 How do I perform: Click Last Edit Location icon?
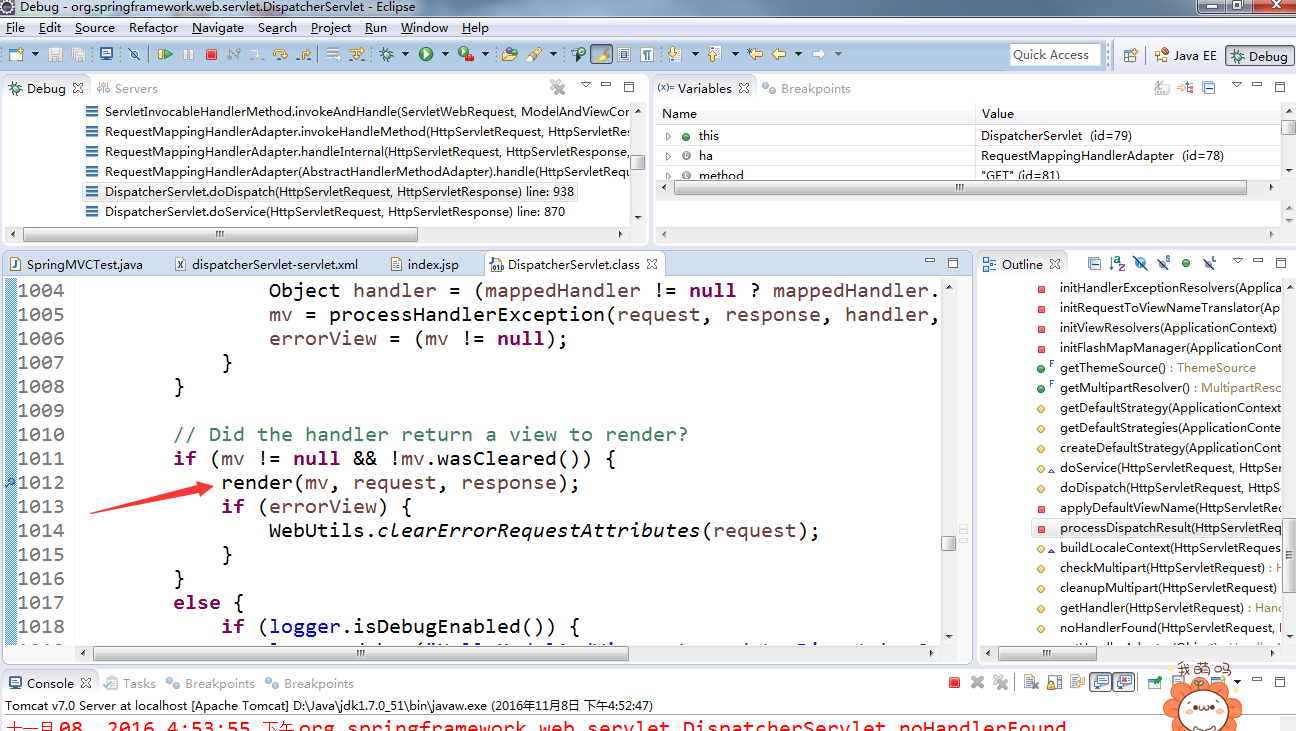pos(755,54)
